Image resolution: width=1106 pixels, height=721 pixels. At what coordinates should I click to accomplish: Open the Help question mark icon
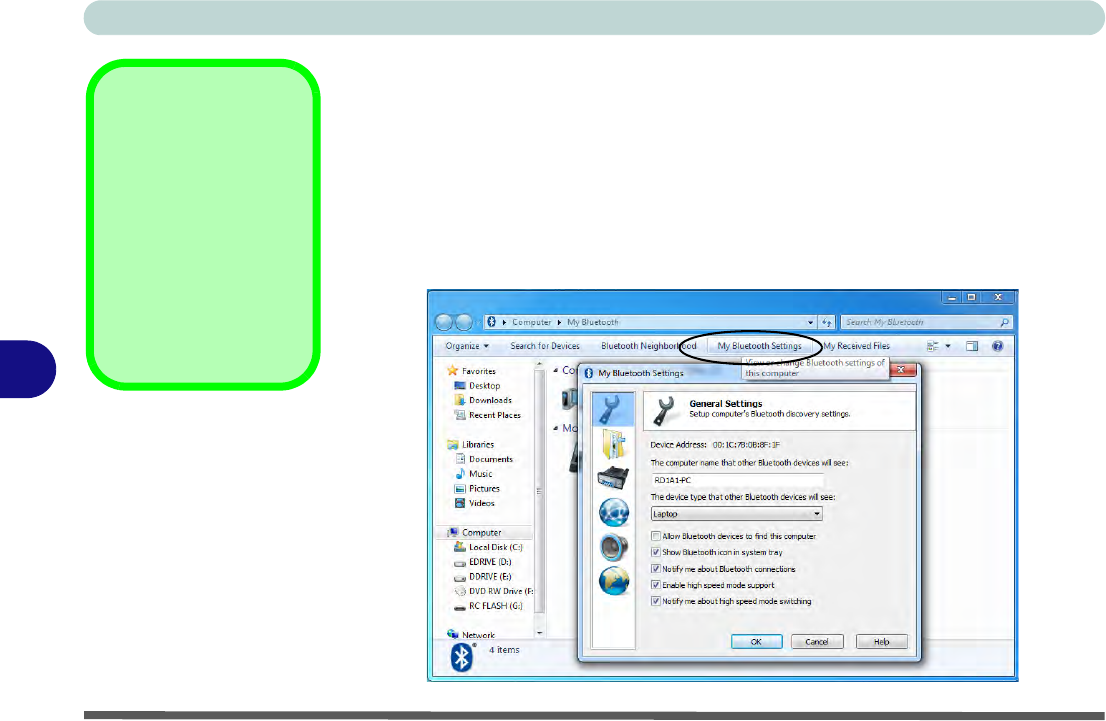pos(997,346)
